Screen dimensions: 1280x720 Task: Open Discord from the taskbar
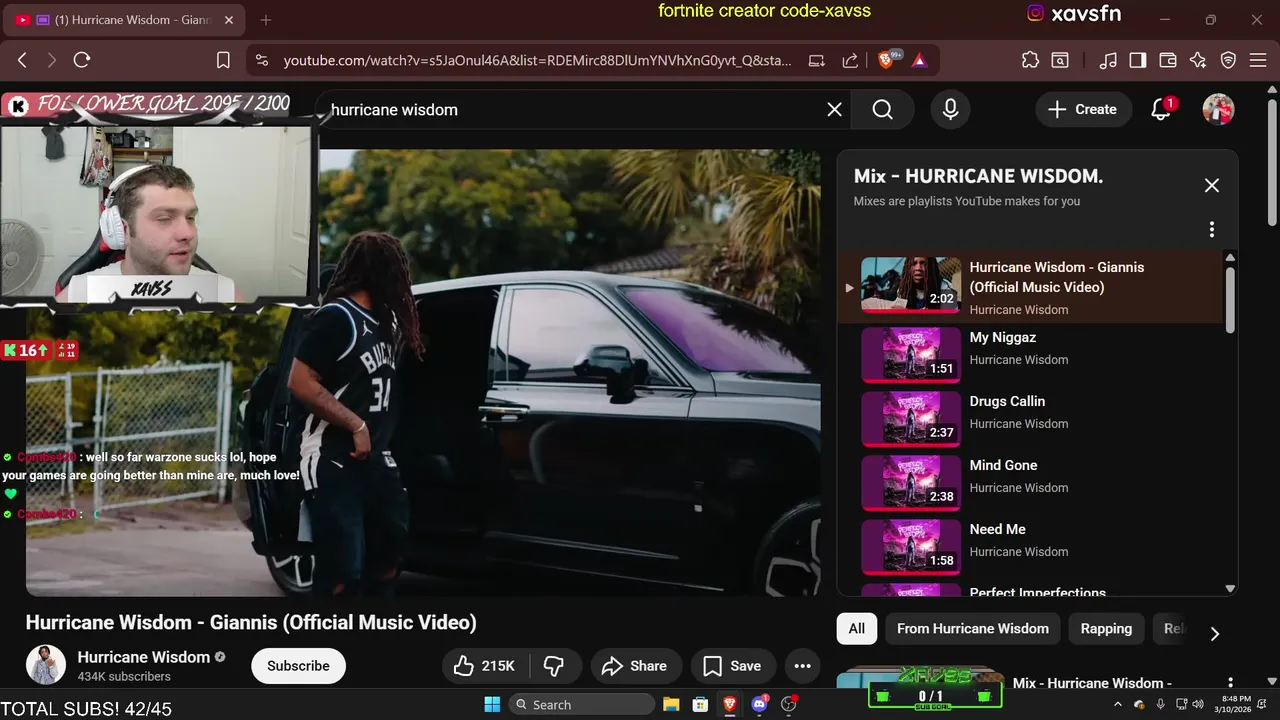(759, 704)
